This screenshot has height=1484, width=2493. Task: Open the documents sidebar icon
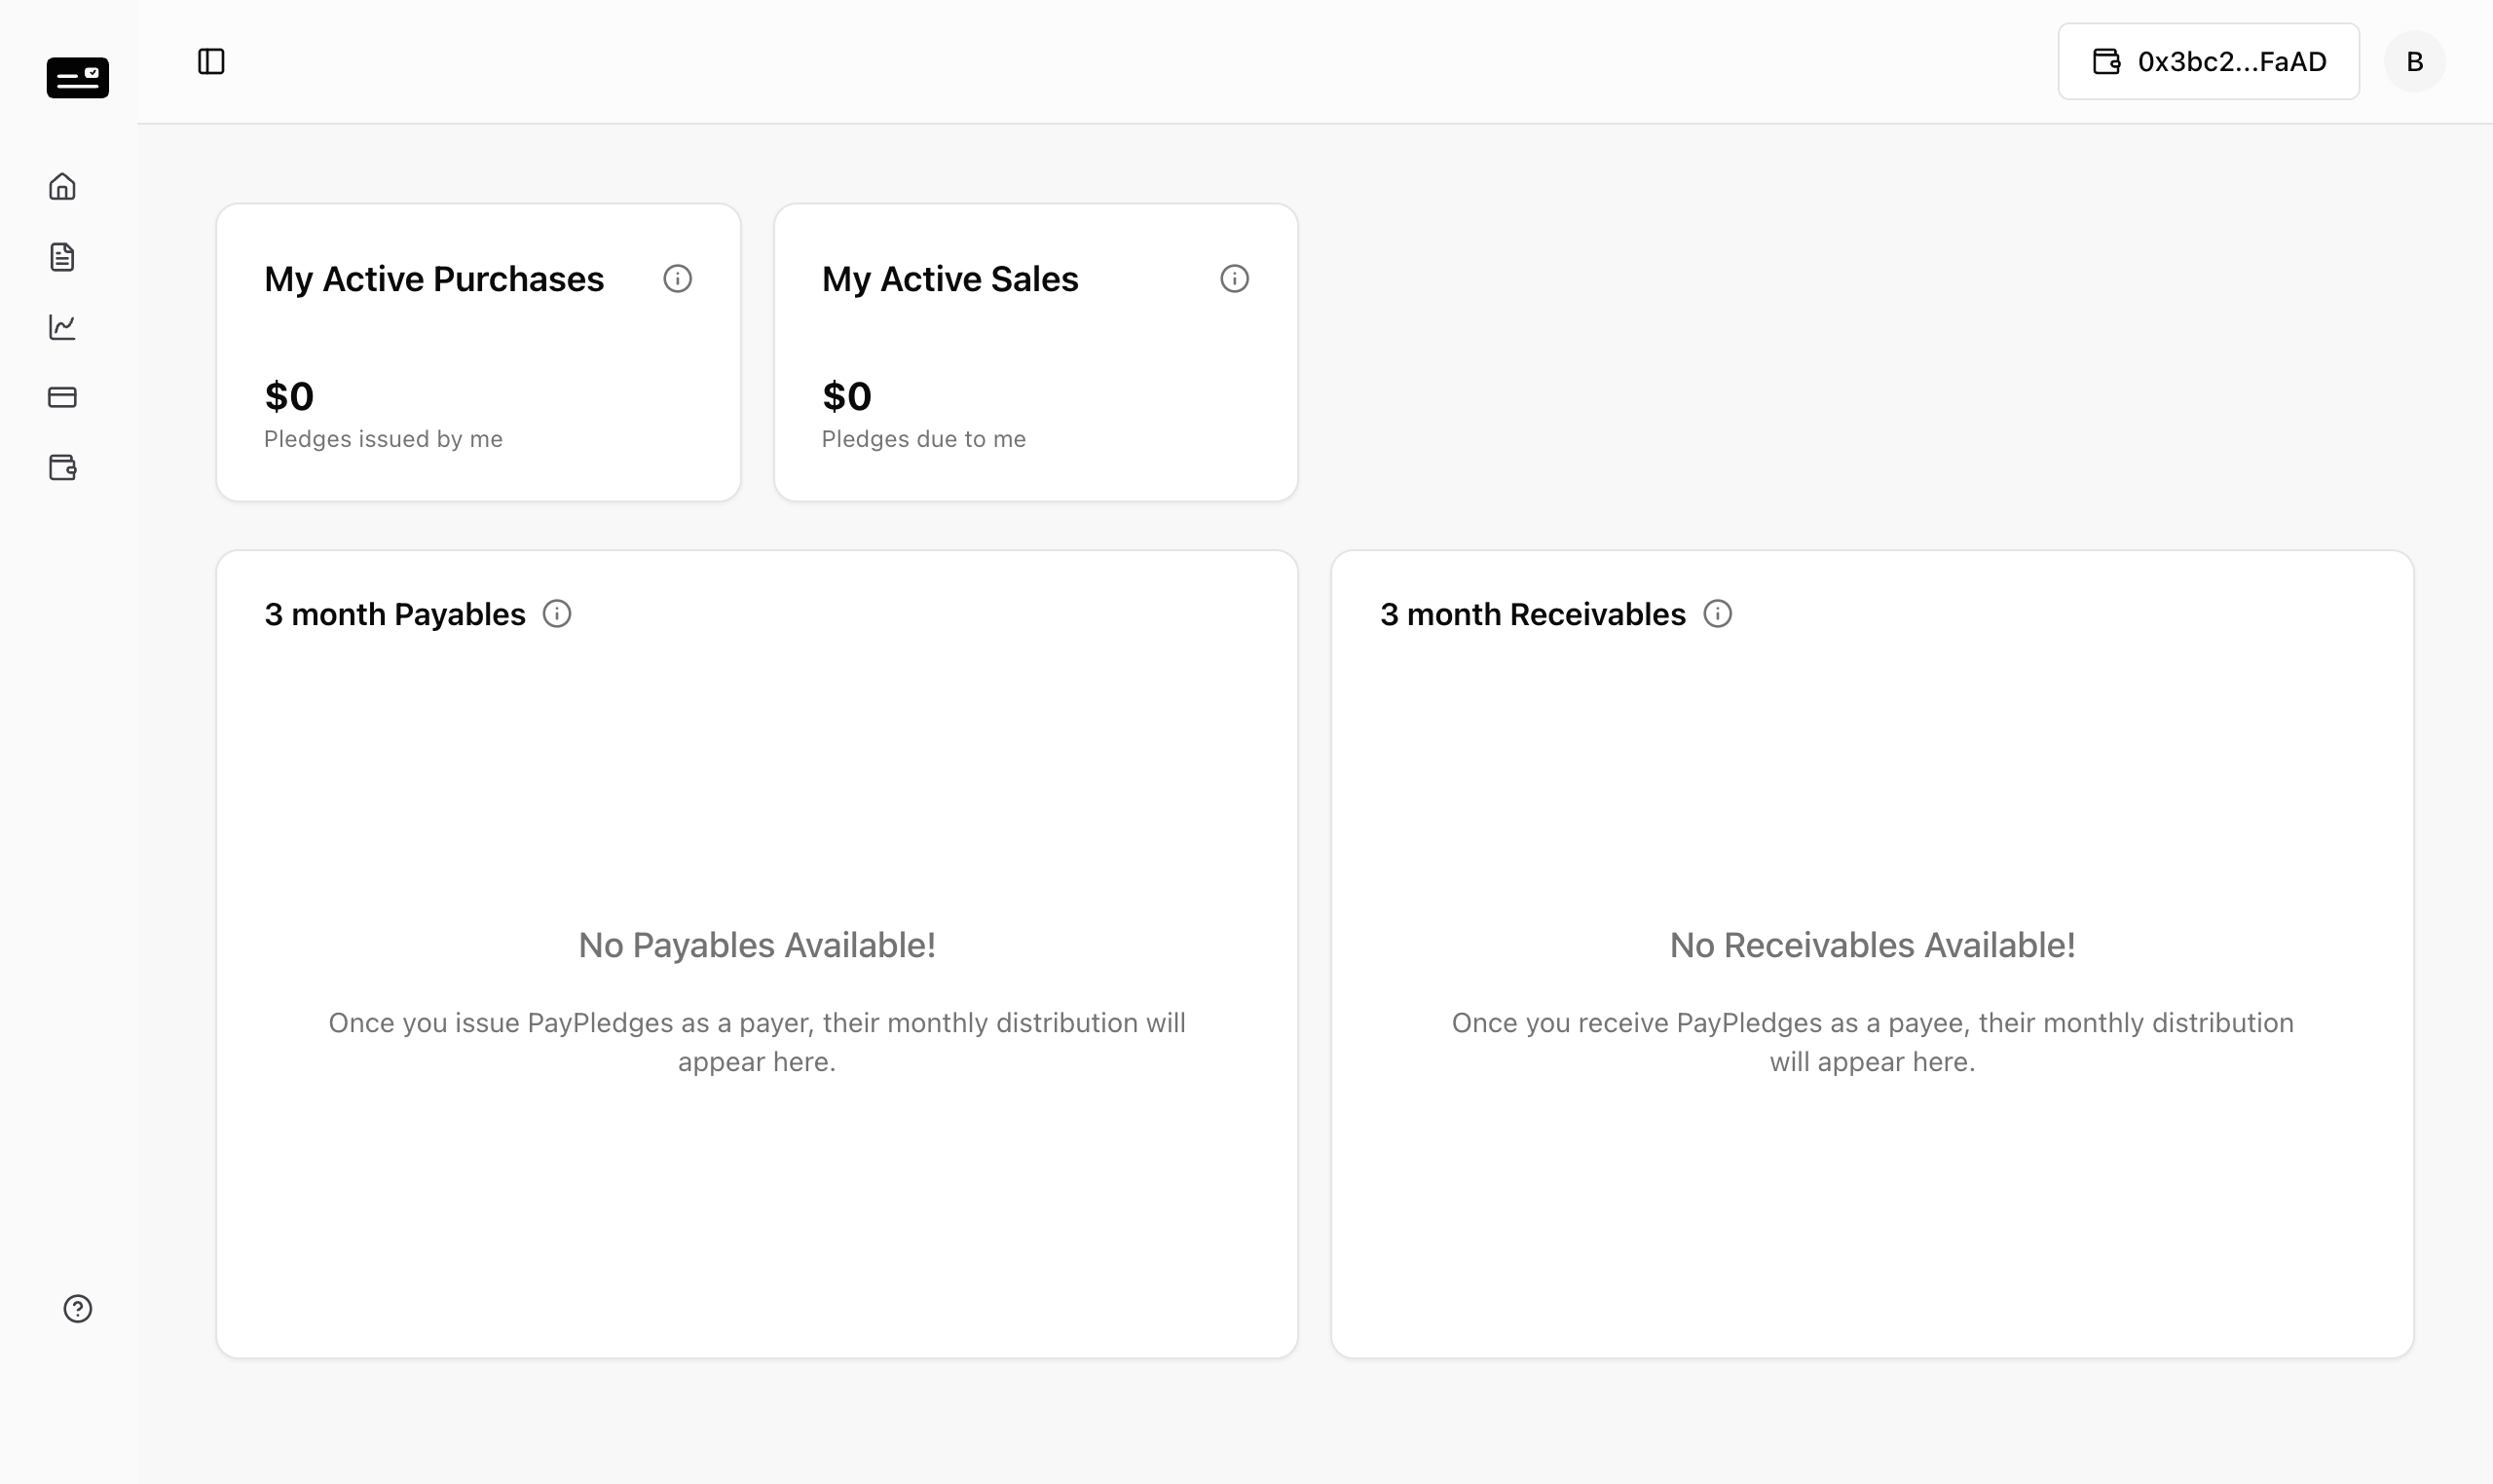pos(62,257)
